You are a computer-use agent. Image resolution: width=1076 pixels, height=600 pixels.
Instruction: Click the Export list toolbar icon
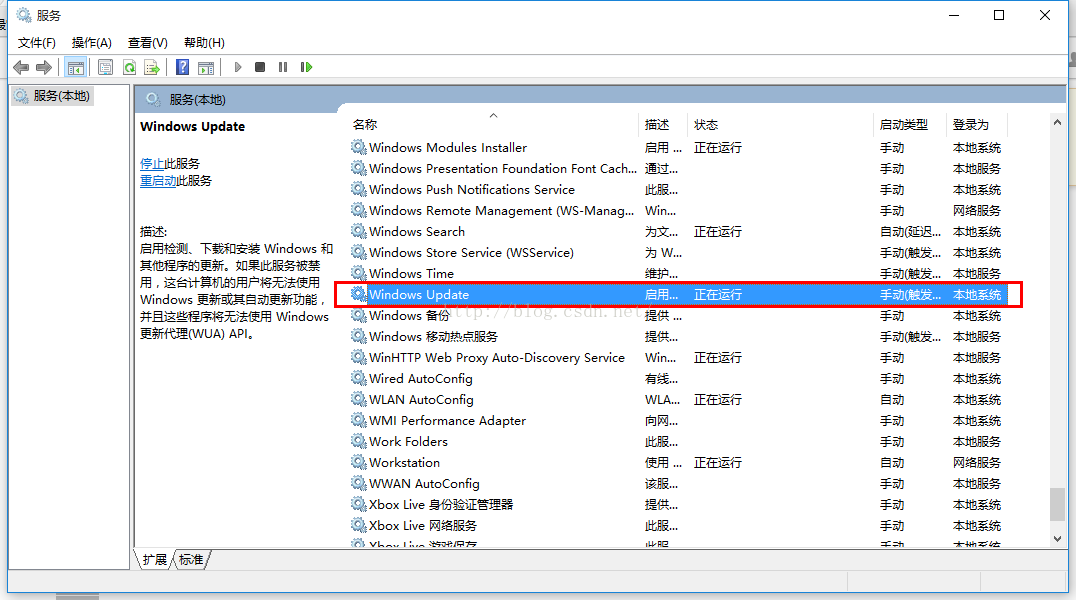(152, 67)
